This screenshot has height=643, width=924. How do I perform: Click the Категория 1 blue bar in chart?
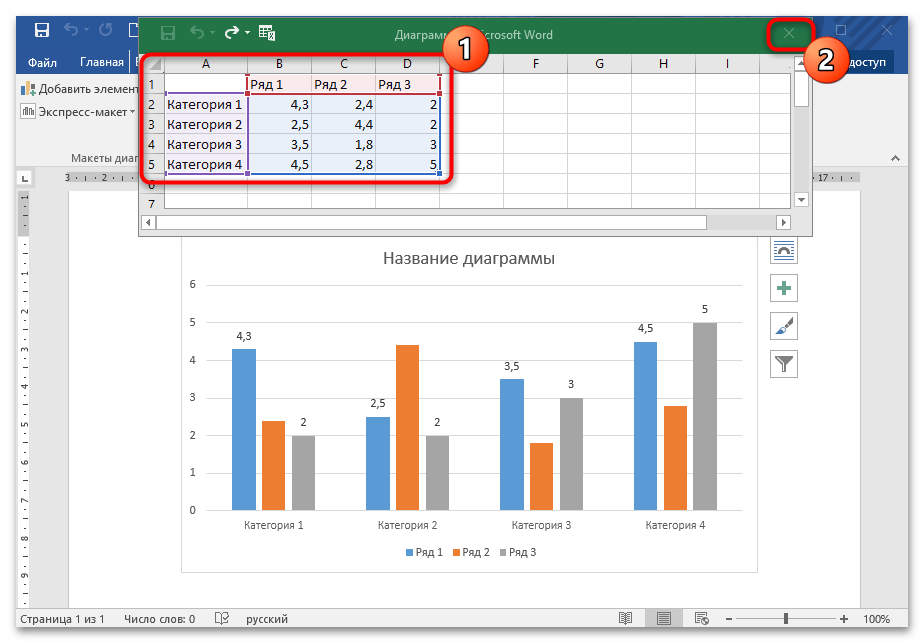[x=244, y=430]
